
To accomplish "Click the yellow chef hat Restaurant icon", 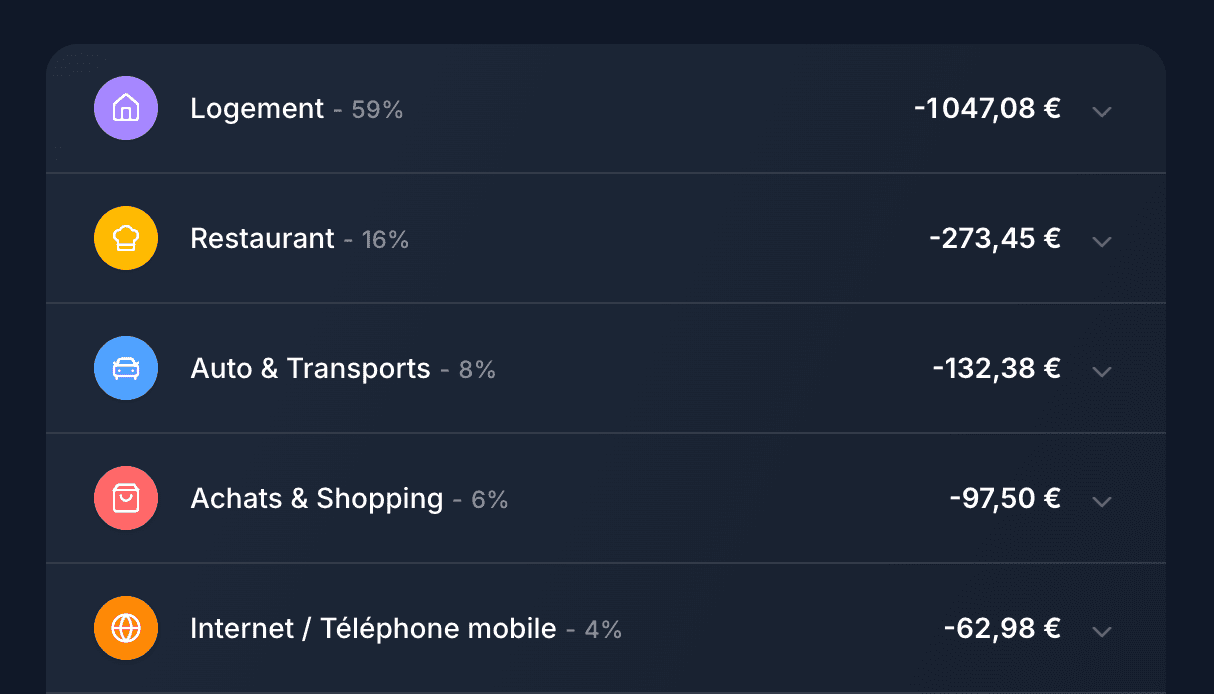I will pyautogui.click(x=126, y=238).
